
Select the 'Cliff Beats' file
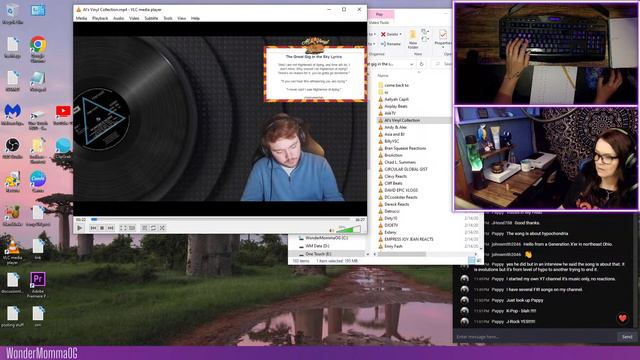coord(390,183)
